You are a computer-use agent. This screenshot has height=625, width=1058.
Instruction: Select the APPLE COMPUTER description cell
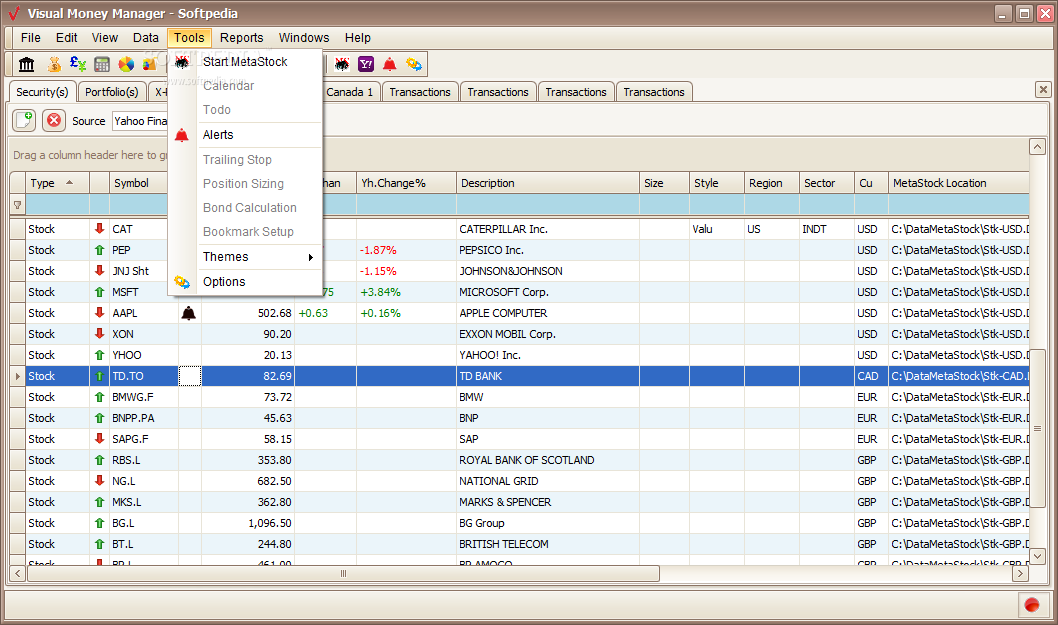(547, 313)
